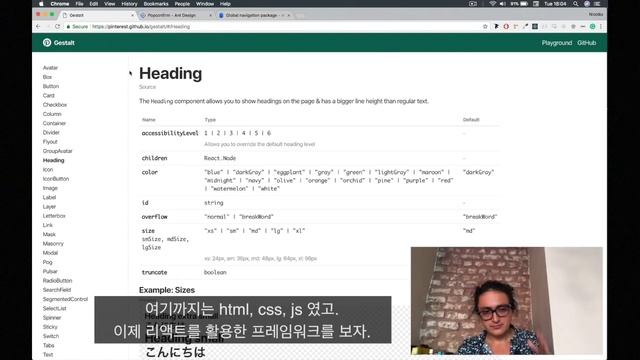Select Image in the sidebar
This screenshot has height=360, width=640.
click(x=50, y=188)
